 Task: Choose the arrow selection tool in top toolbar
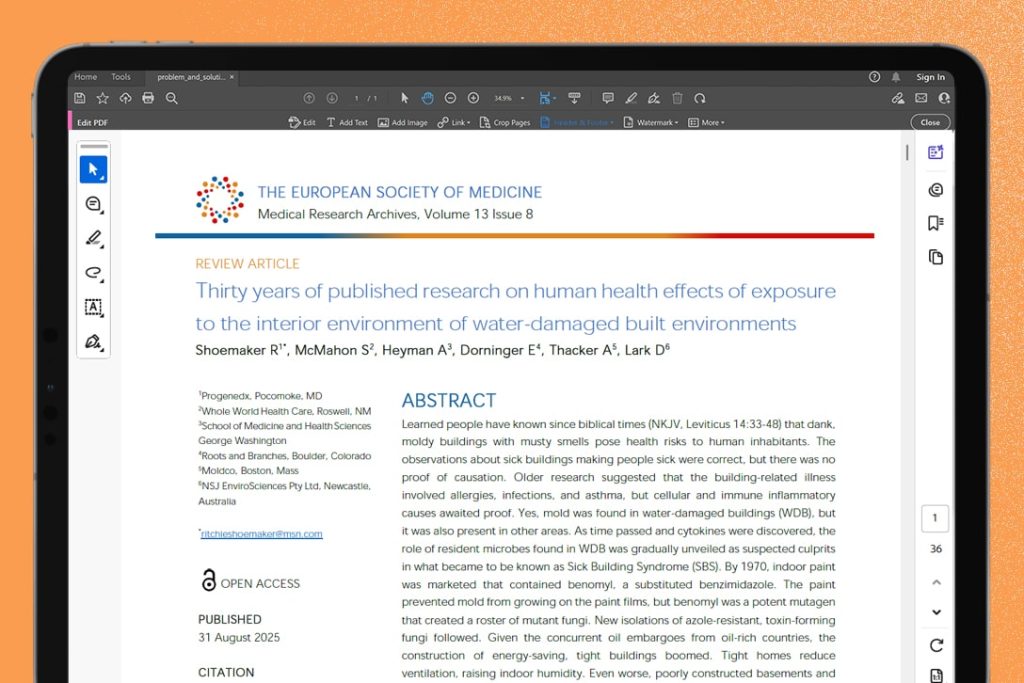tap(404, 98)
